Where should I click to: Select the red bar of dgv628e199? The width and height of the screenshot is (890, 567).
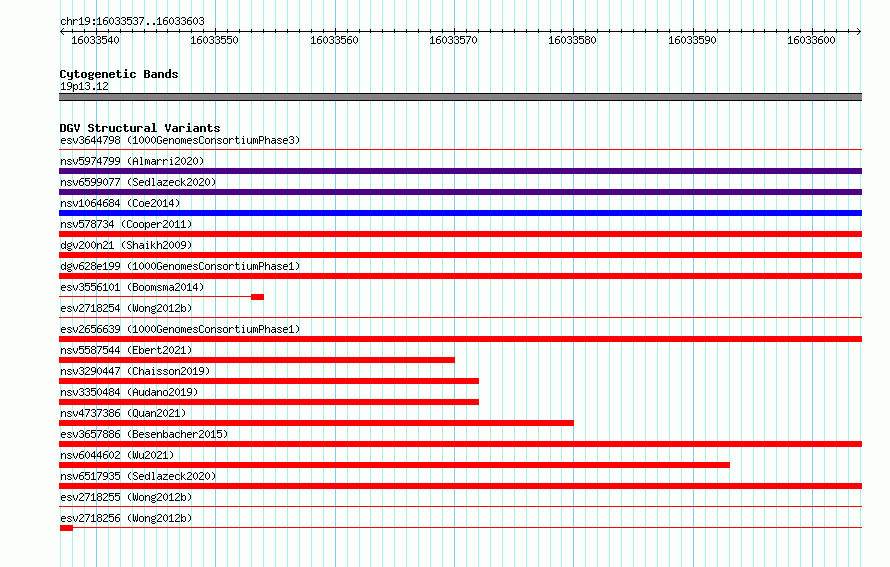click(x=460, y=276)
